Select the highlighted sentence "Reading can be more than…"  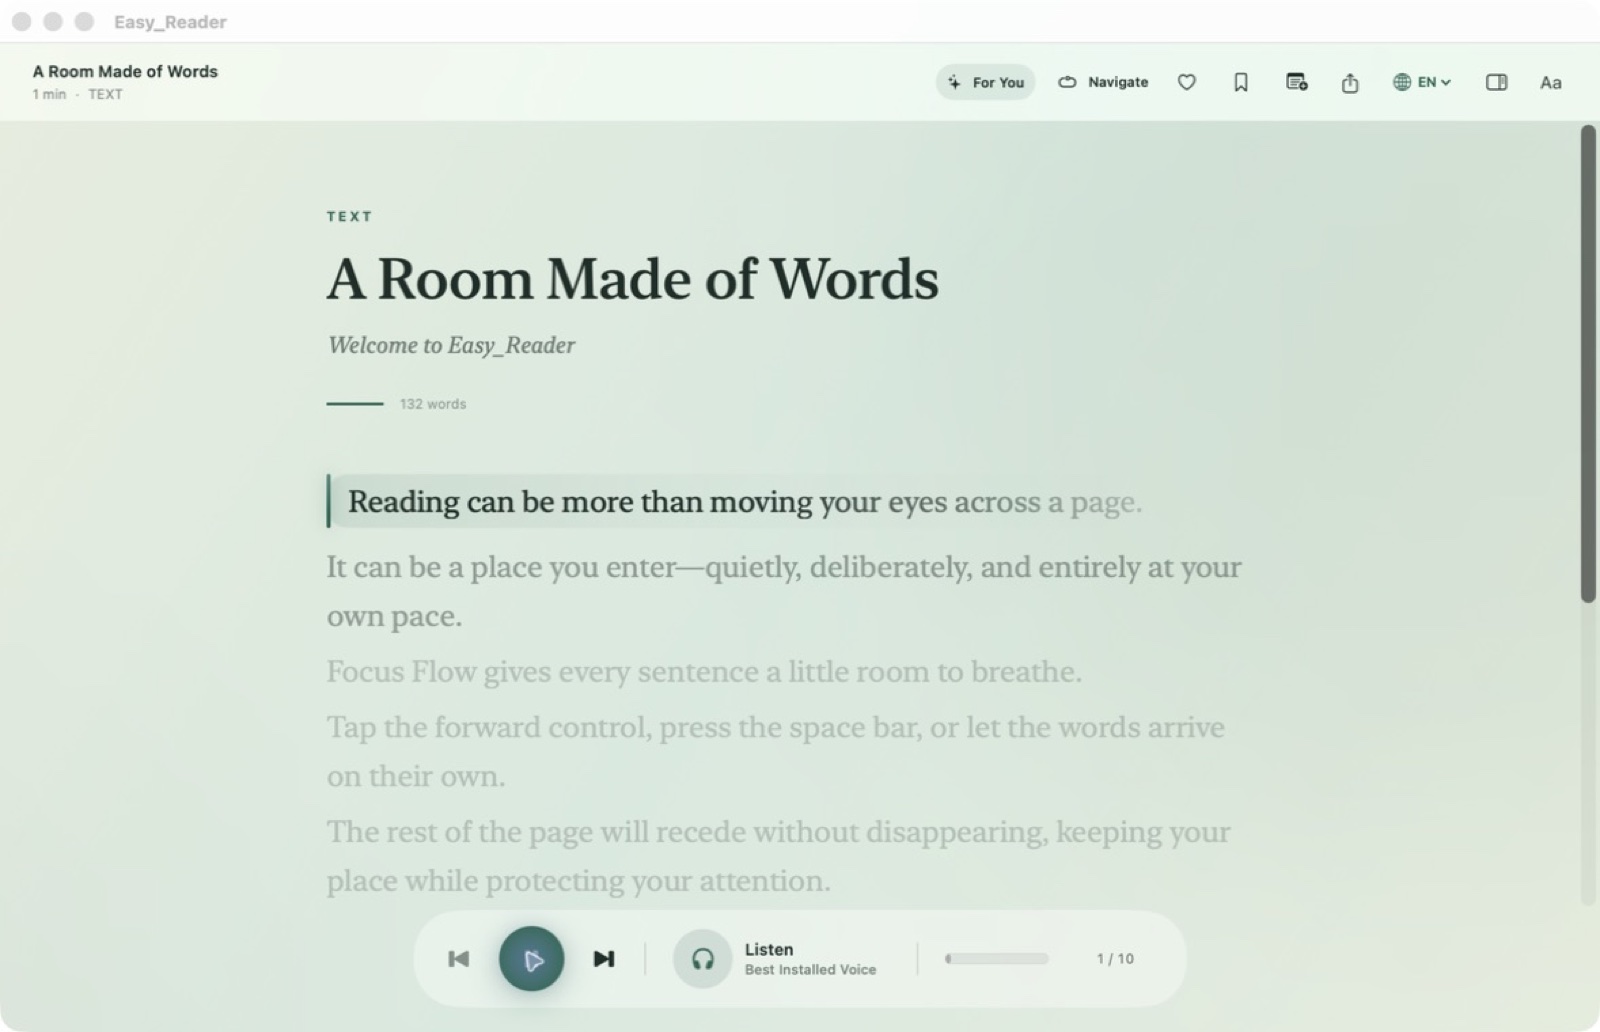(x=744, y=501)
